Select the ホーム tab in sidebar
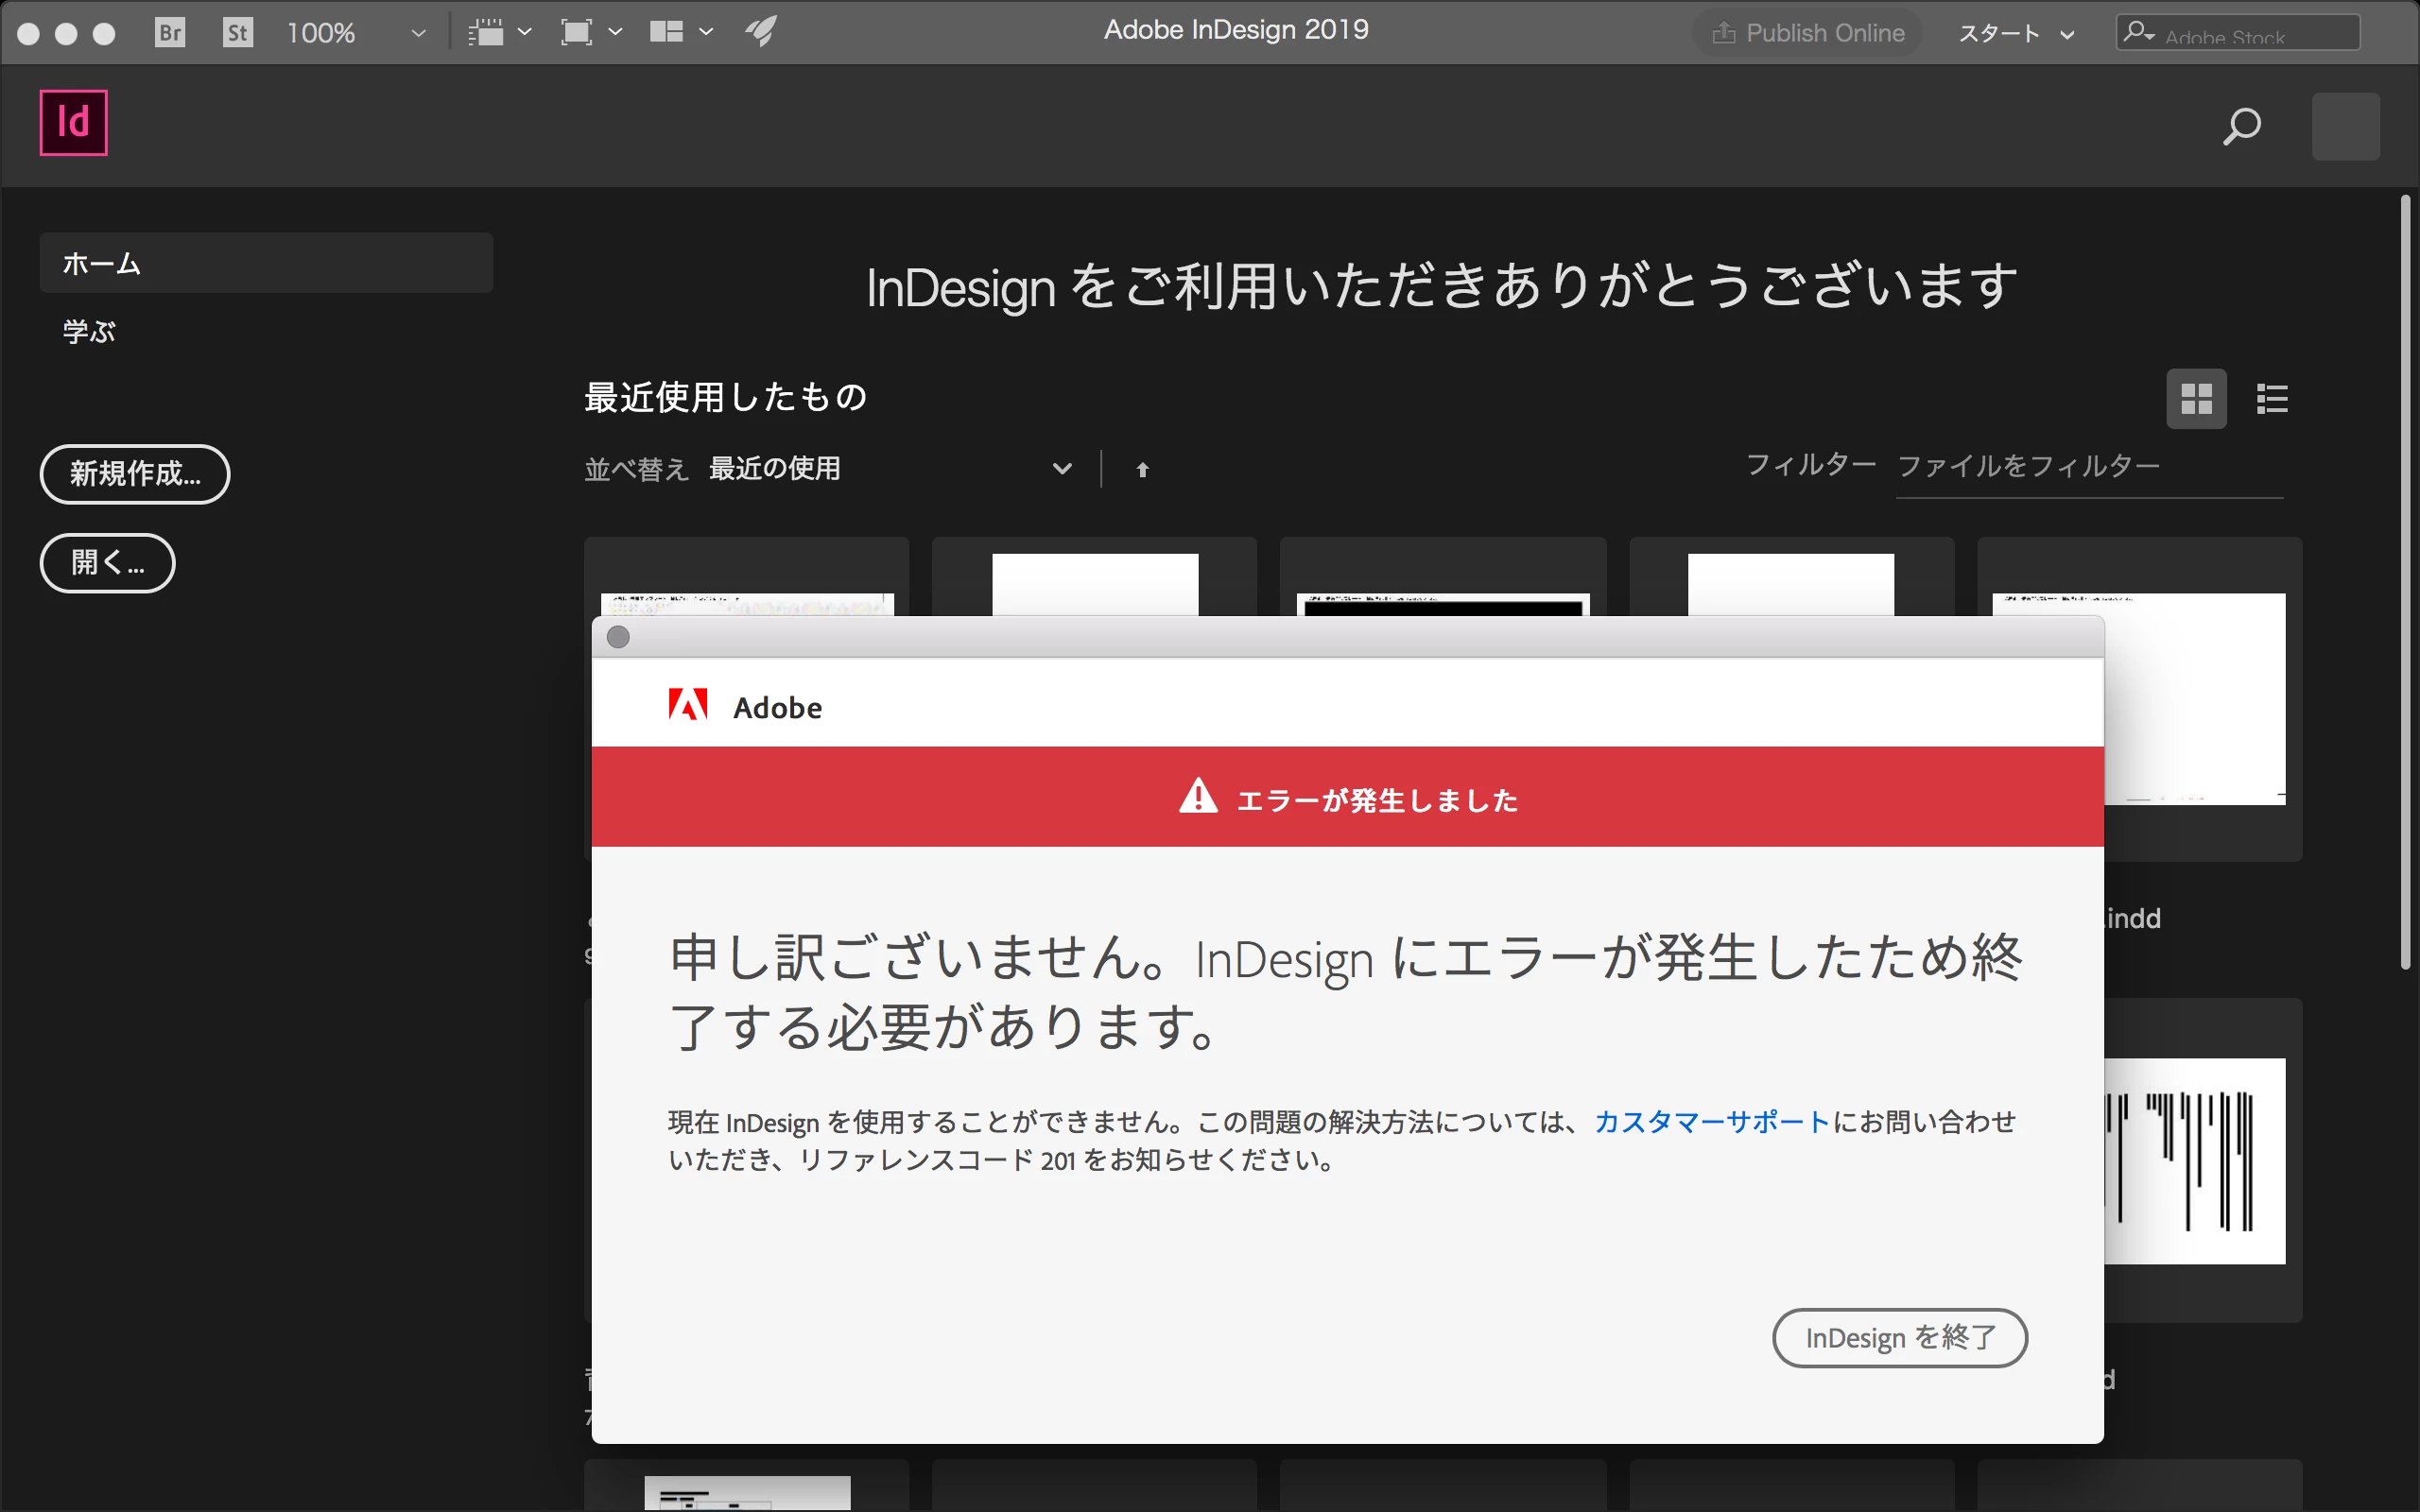Image resolution: width=2420 pixels, height=1512 pixels. point(266,263)
